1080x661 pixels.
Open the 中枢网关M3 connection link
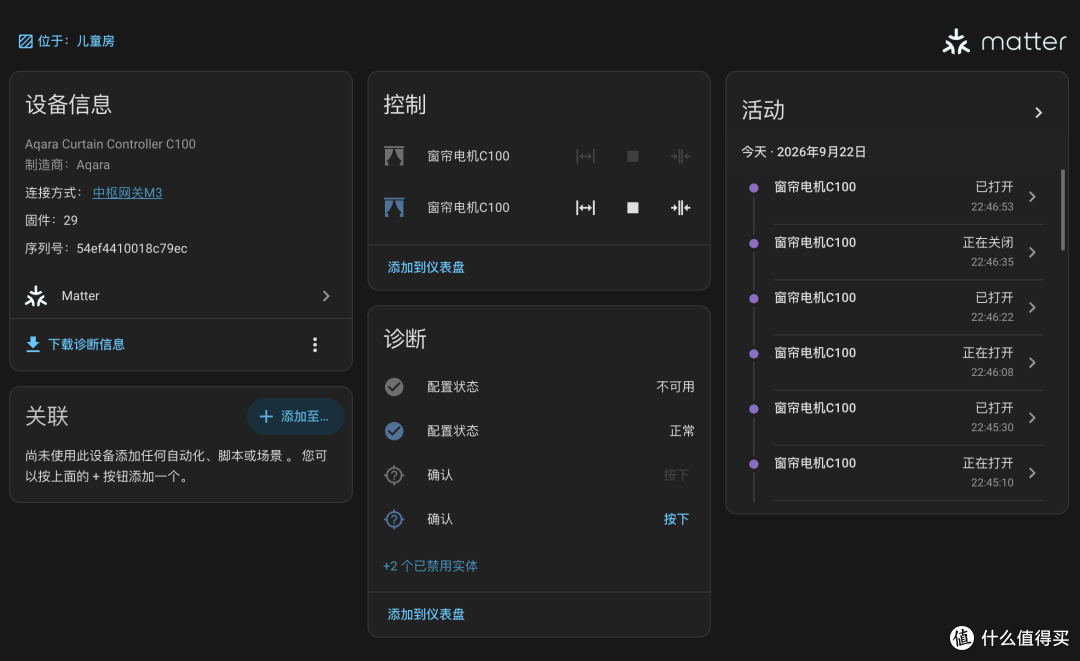[127, 193]
